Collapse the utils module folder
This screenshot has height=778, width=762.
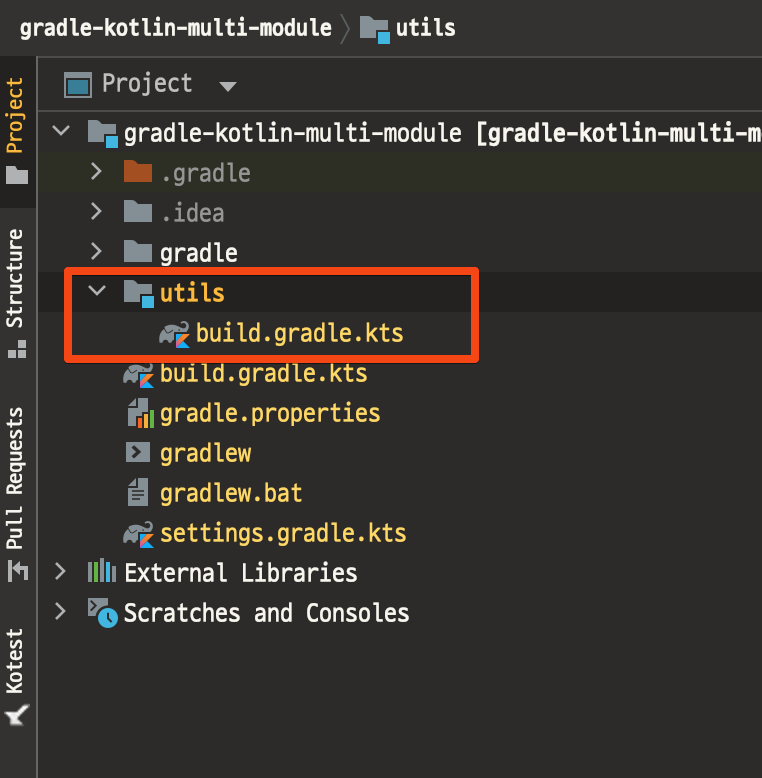[97, 290]
